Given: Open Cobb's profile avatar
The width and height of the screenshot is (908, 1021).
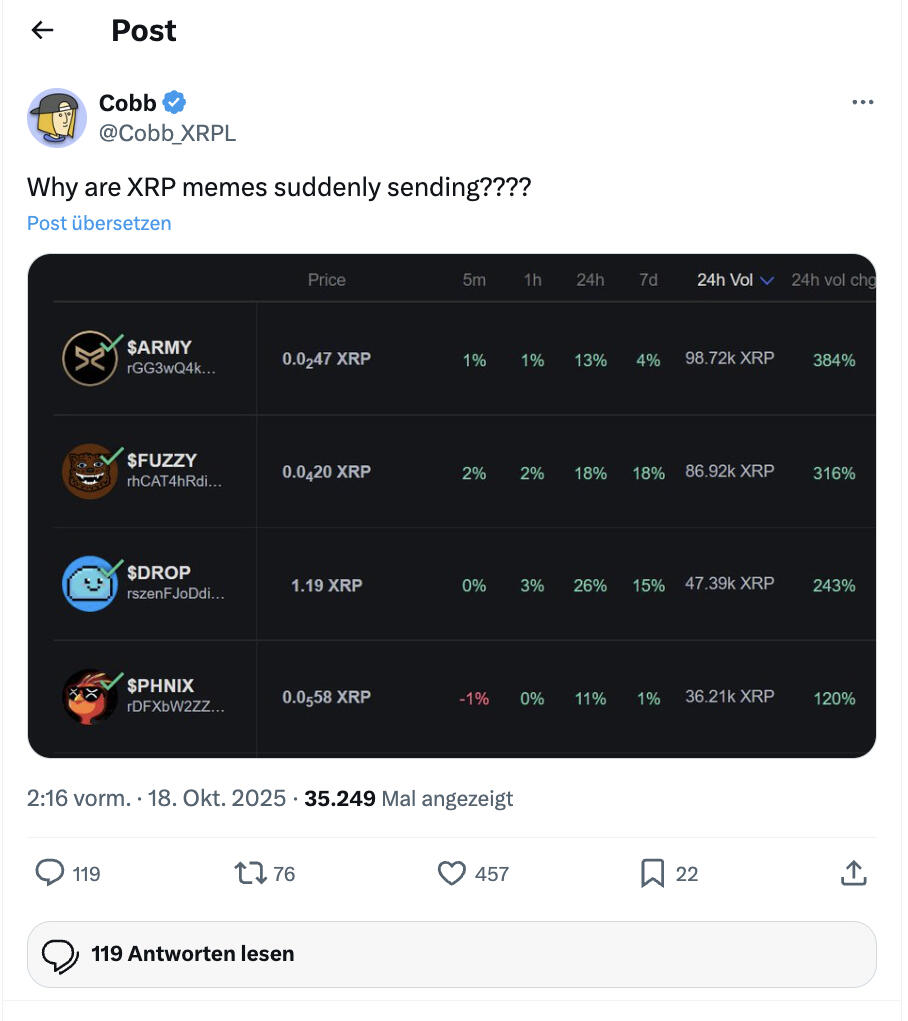Looking at the screenshot, I should [x=57, y=118].
